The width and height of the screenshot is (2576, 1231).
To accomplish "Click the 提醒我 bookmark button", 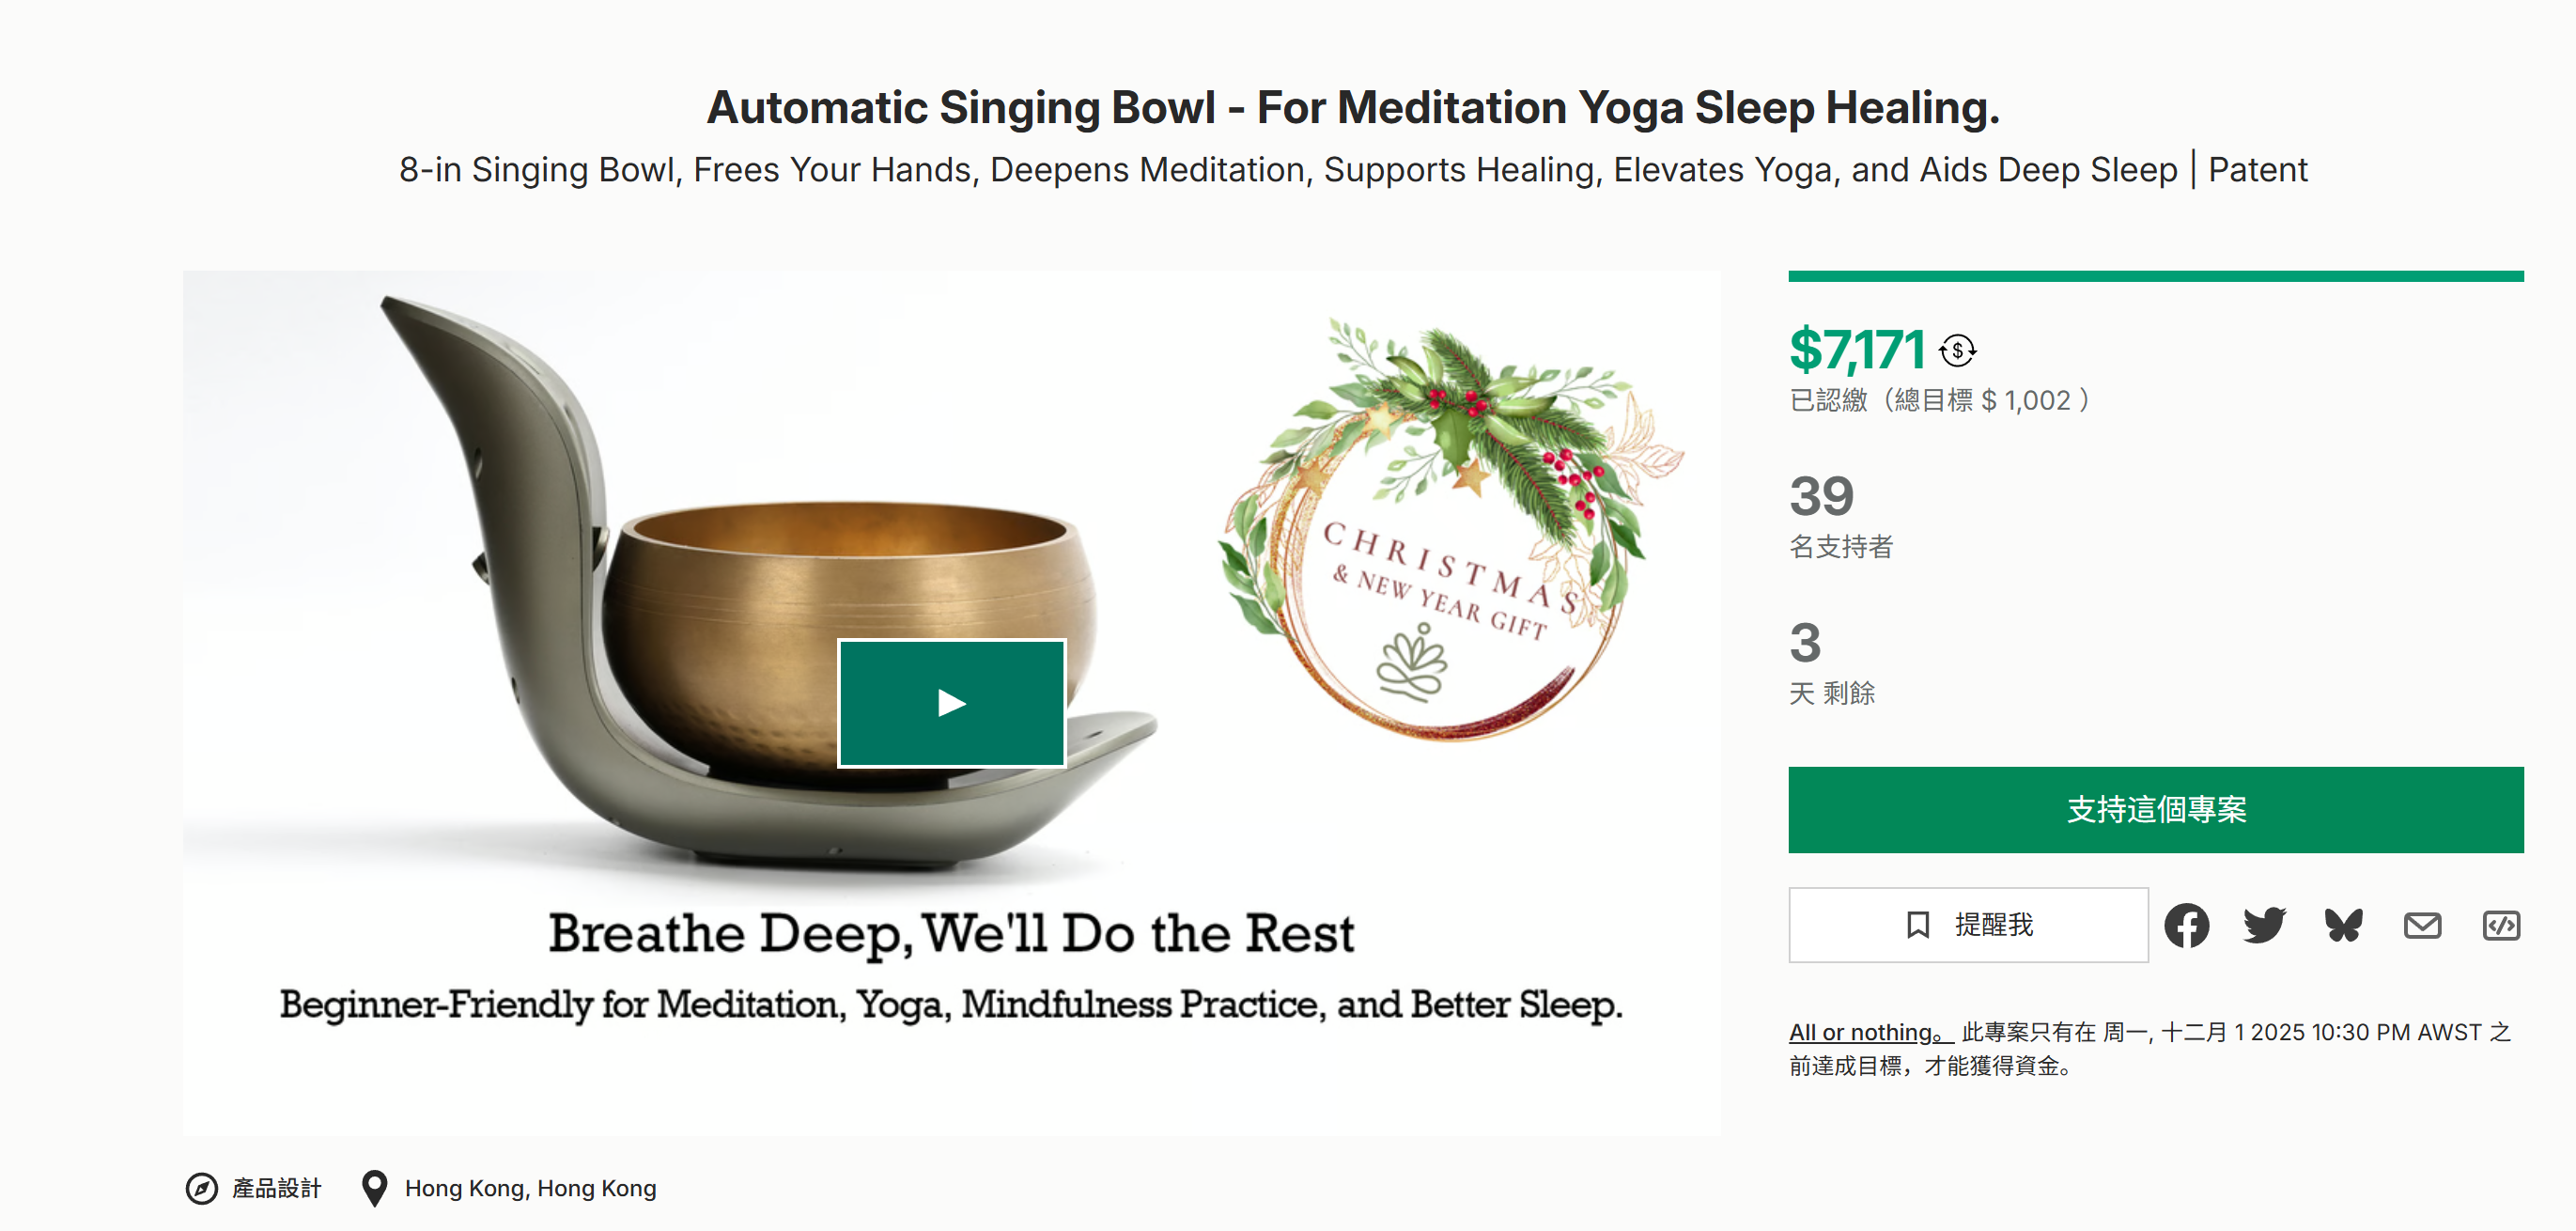I will [1967, 925].
